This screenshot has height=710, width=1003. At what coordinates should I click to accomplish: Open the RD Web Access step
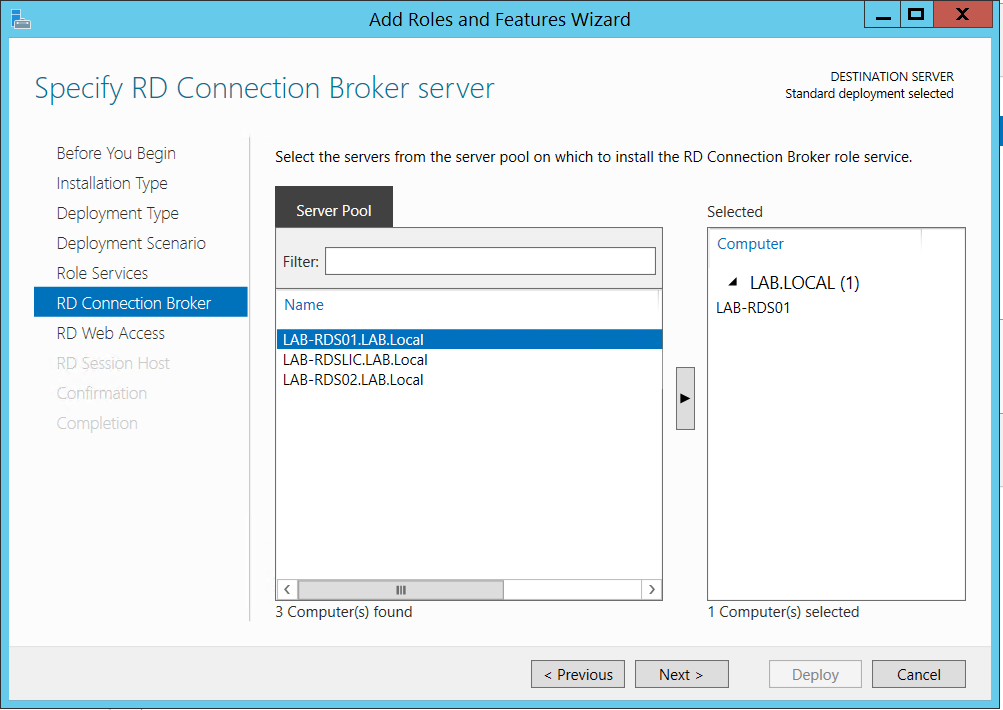(111, 333)
